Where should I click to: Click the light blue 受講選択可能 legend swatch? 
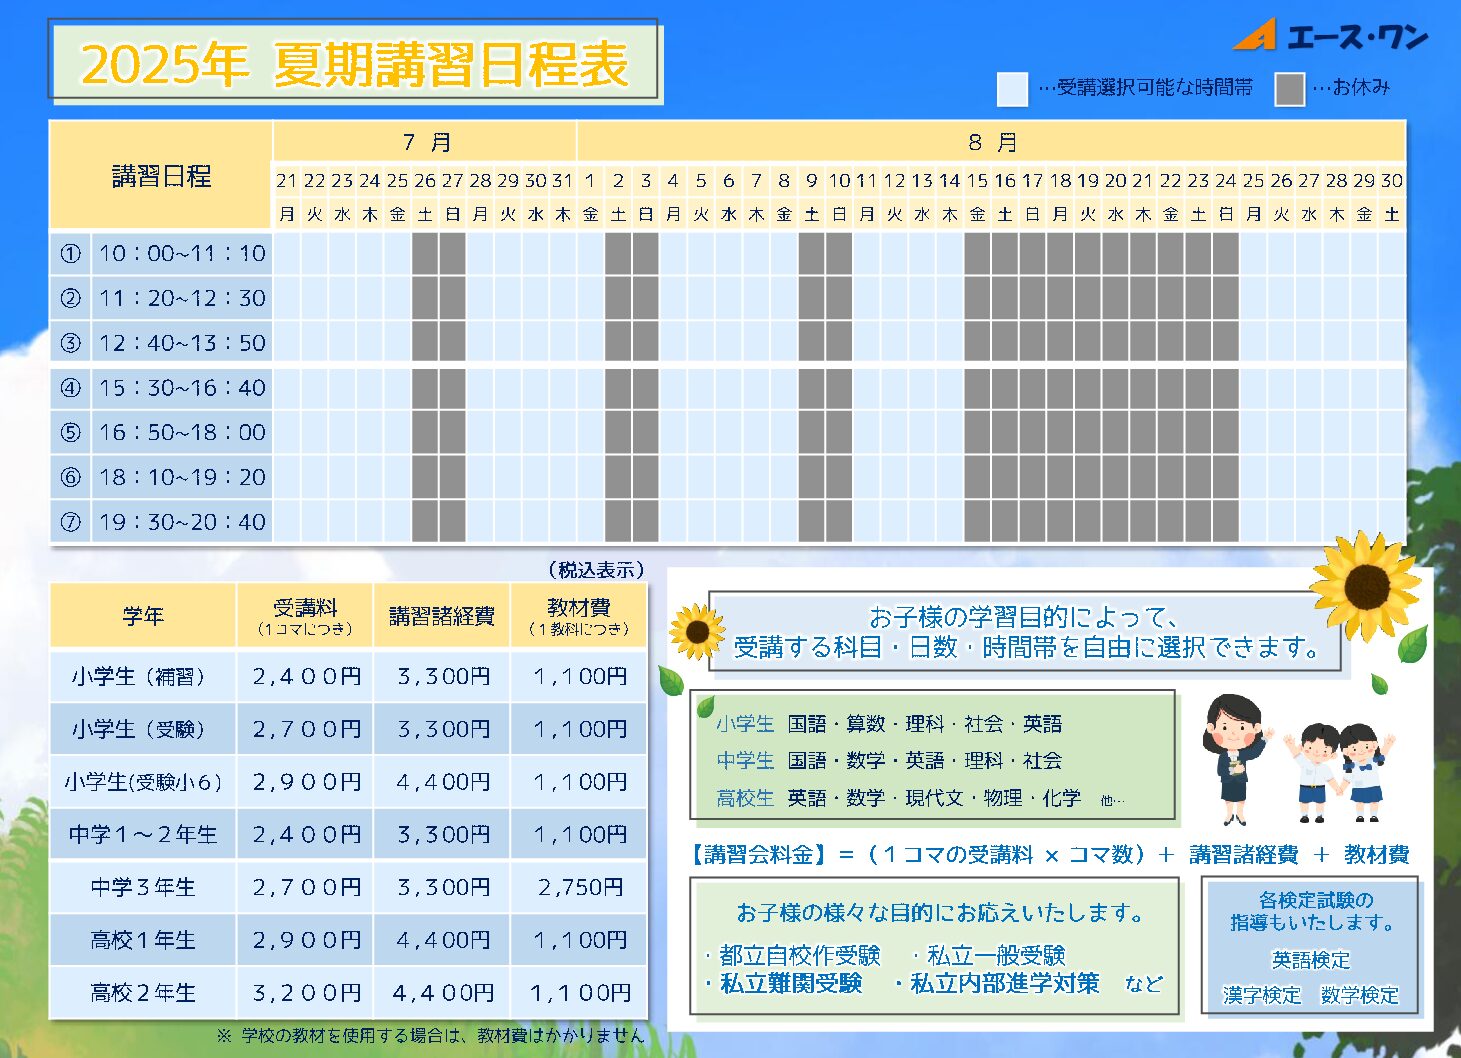click(x=1012, y=88)
